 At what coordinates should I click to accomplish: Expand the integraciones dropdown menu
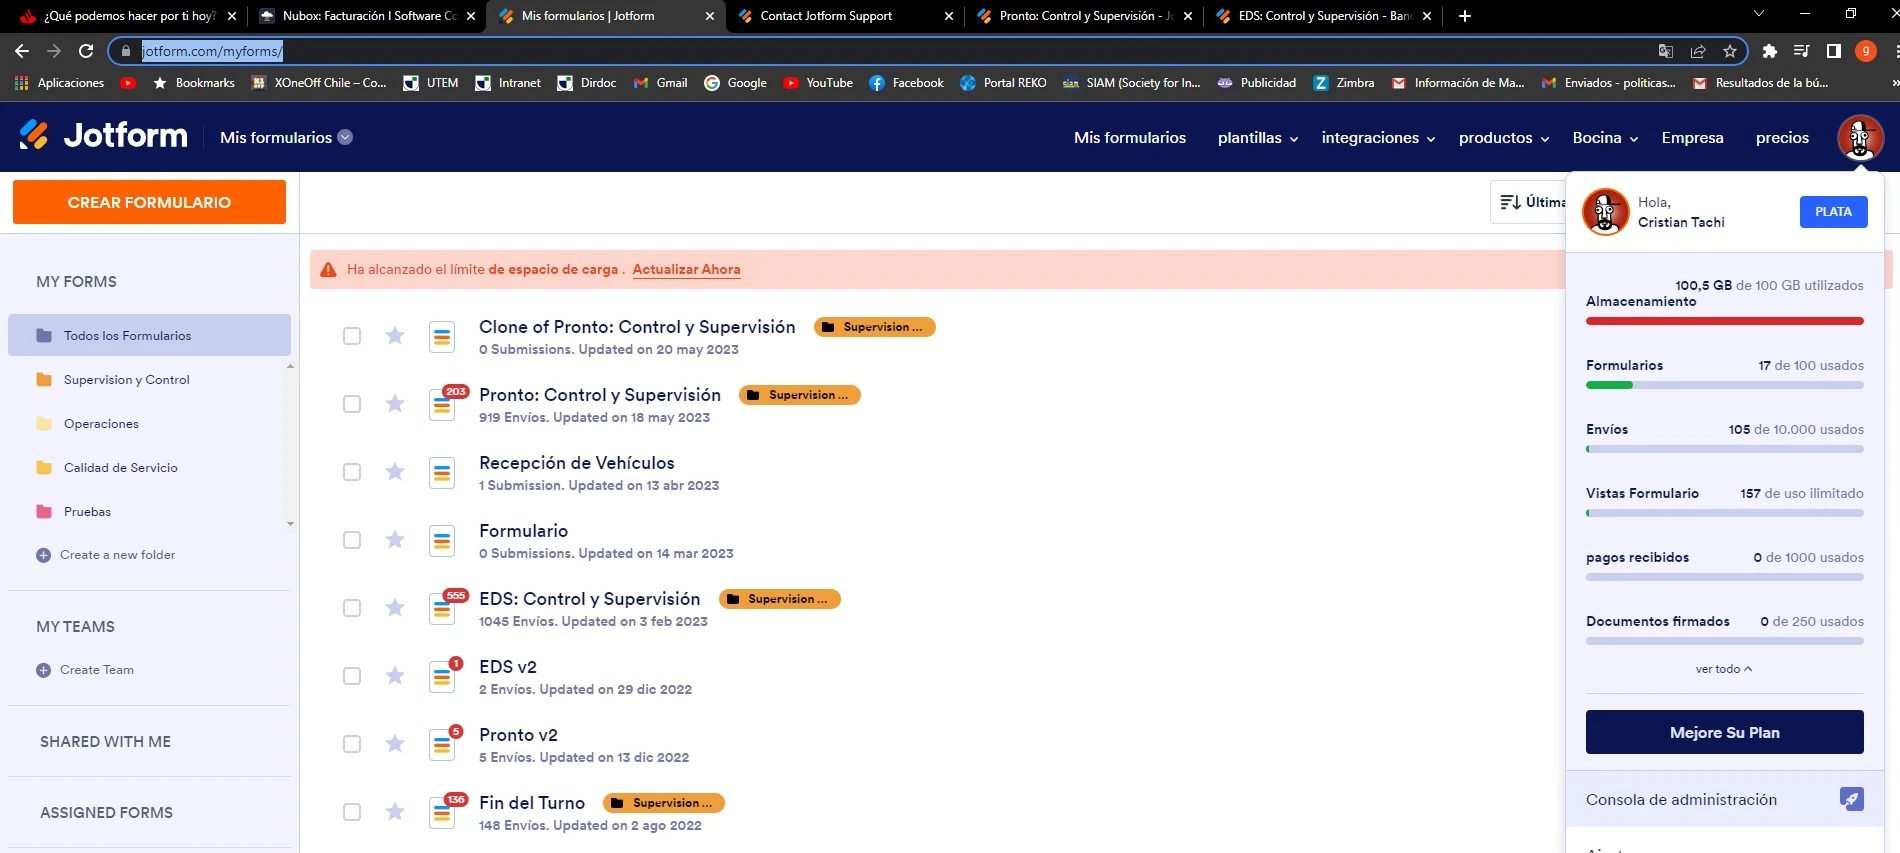click(x=1378, y=138)
